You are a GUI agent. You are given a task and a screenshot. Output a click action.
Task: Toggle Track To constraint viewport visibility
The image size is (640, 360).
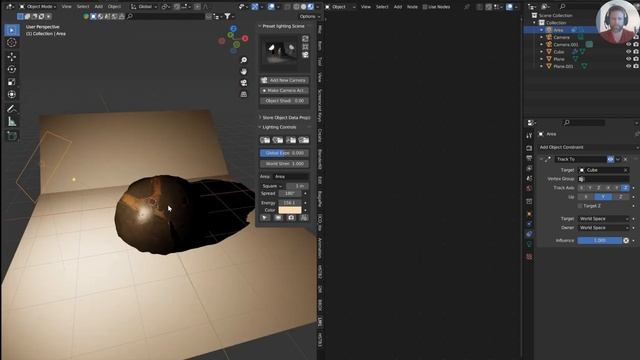610,159
